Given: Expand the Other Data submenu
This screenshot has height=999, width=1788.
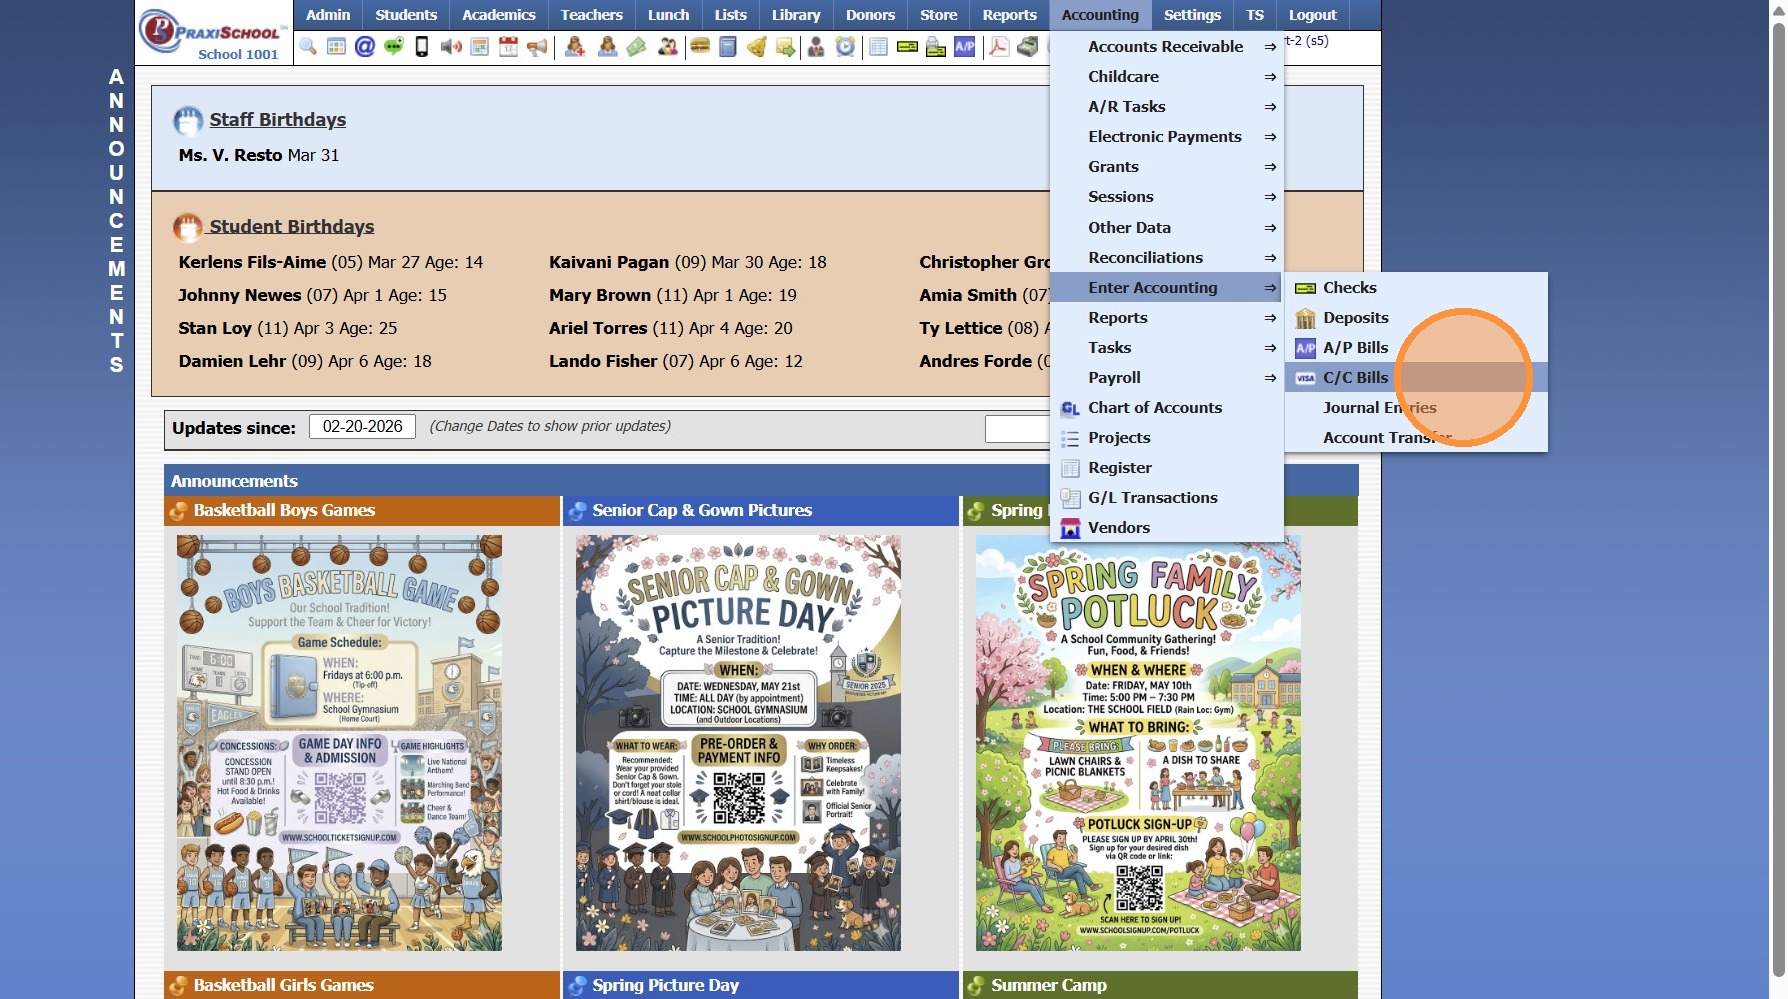Looking at the screenshot, I should click(x=1166, y=228).
